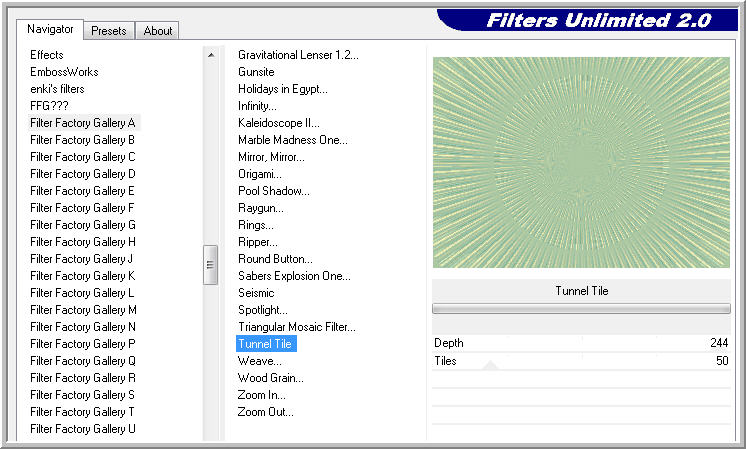Choose the Pool Shadow filter

tap(274, 191)
